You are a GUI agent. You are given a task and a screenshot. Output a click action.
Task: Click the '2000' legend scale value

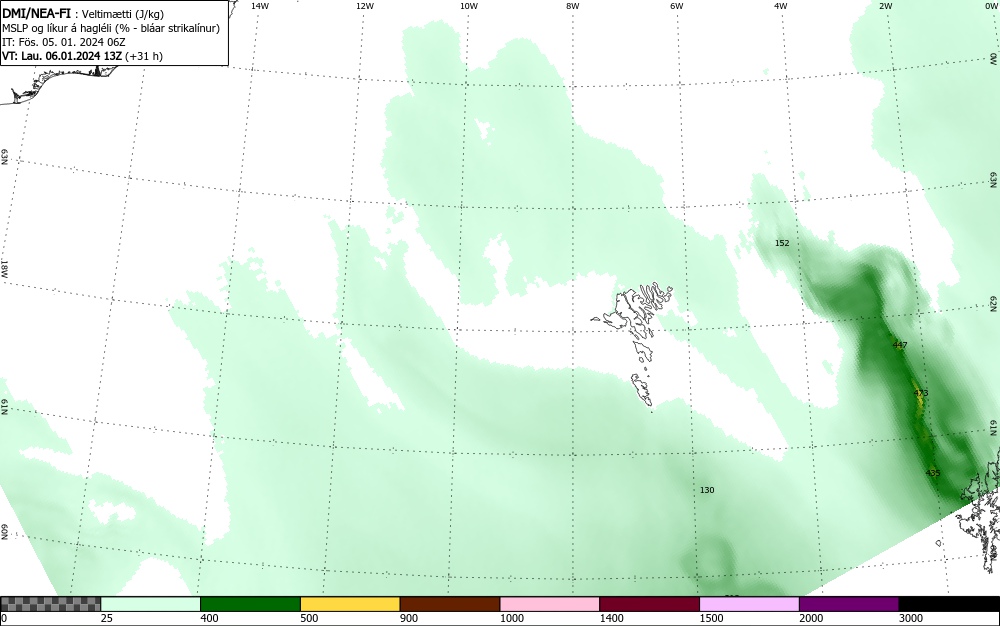pyautogui.click(x=811, y=618)
